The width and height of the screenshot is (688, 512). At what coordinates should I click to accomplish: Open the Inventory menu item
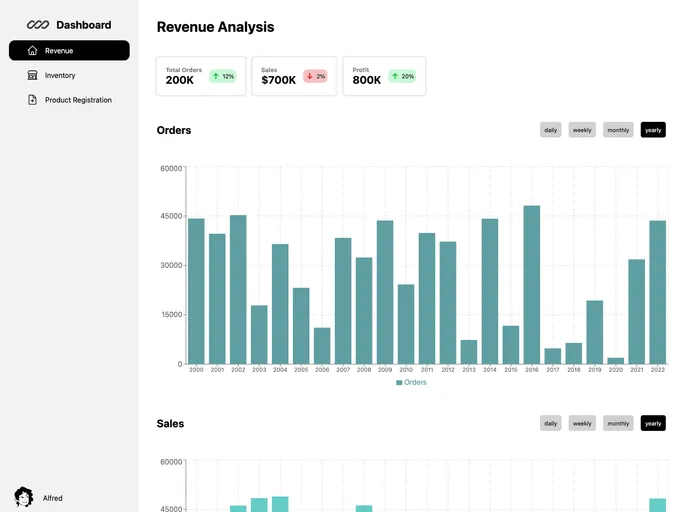point(60,75)
